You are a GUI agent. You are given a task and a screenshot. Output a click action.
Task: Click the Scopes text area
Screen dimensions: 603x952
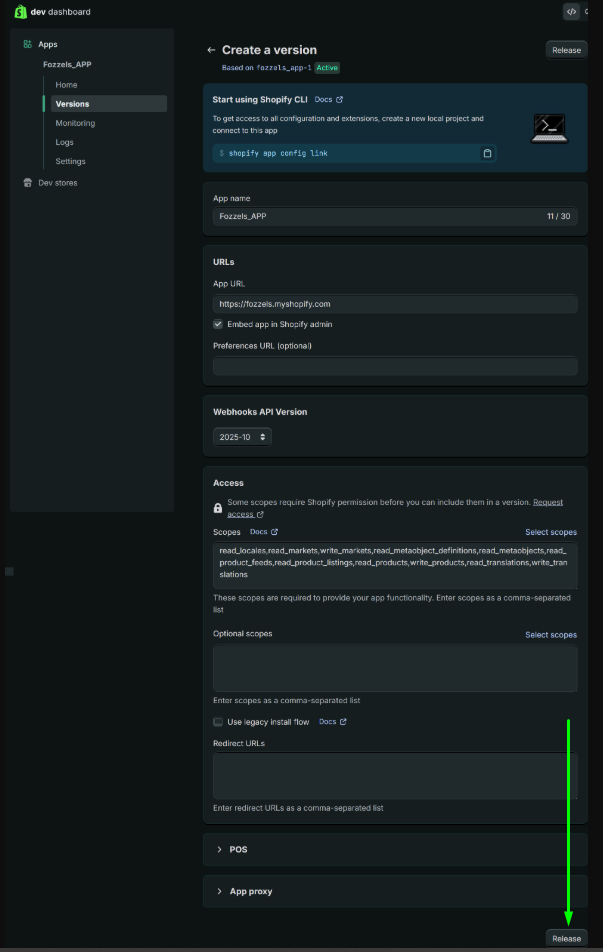coord(395,565)
